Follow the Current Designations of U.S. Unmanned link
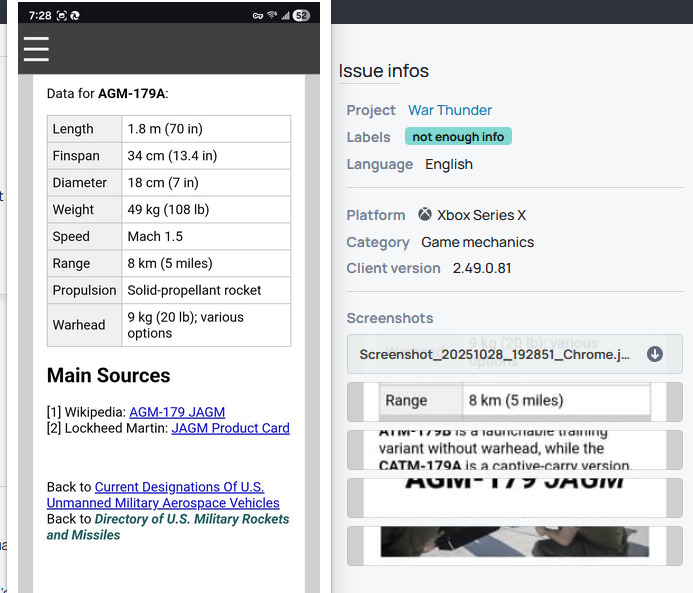This screenshot has height=593, width=693. click(x=163, y=495)
